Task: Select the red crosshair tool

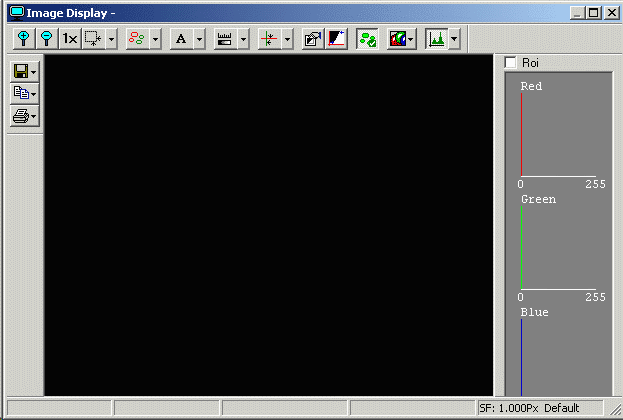Action: pos(268,39)
